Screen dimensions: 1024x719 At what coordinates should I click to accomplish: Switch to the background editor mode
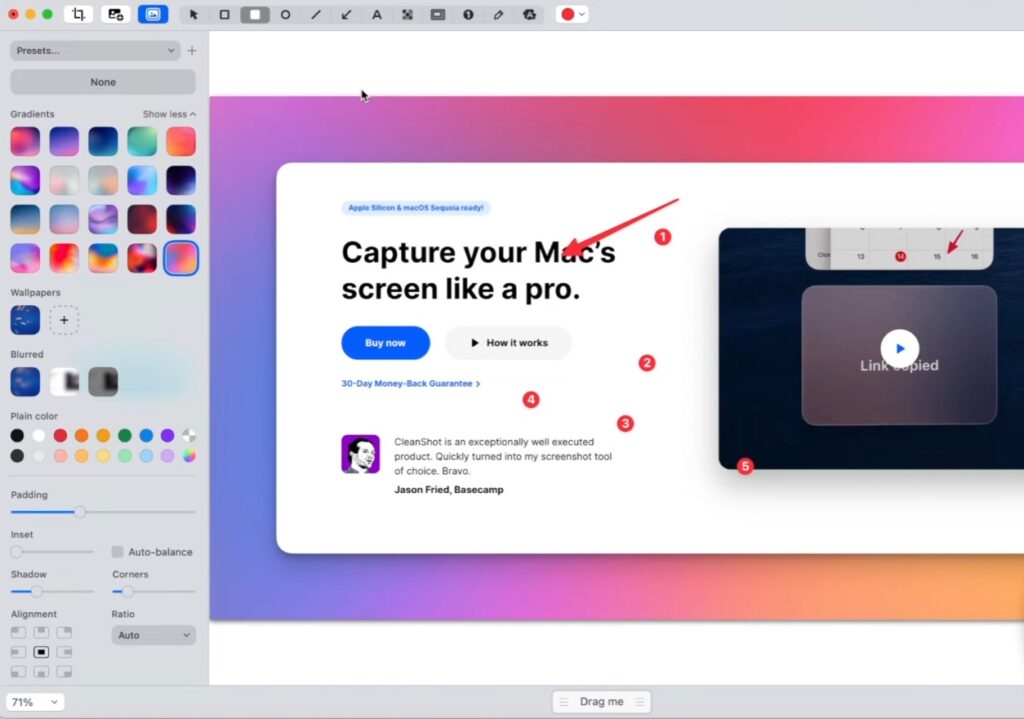[151, 14]
